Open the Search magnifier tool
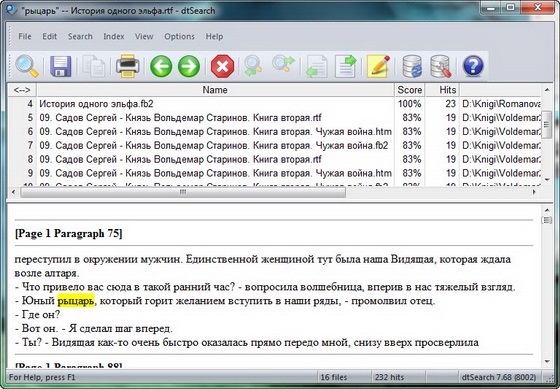 pos(26,66)
